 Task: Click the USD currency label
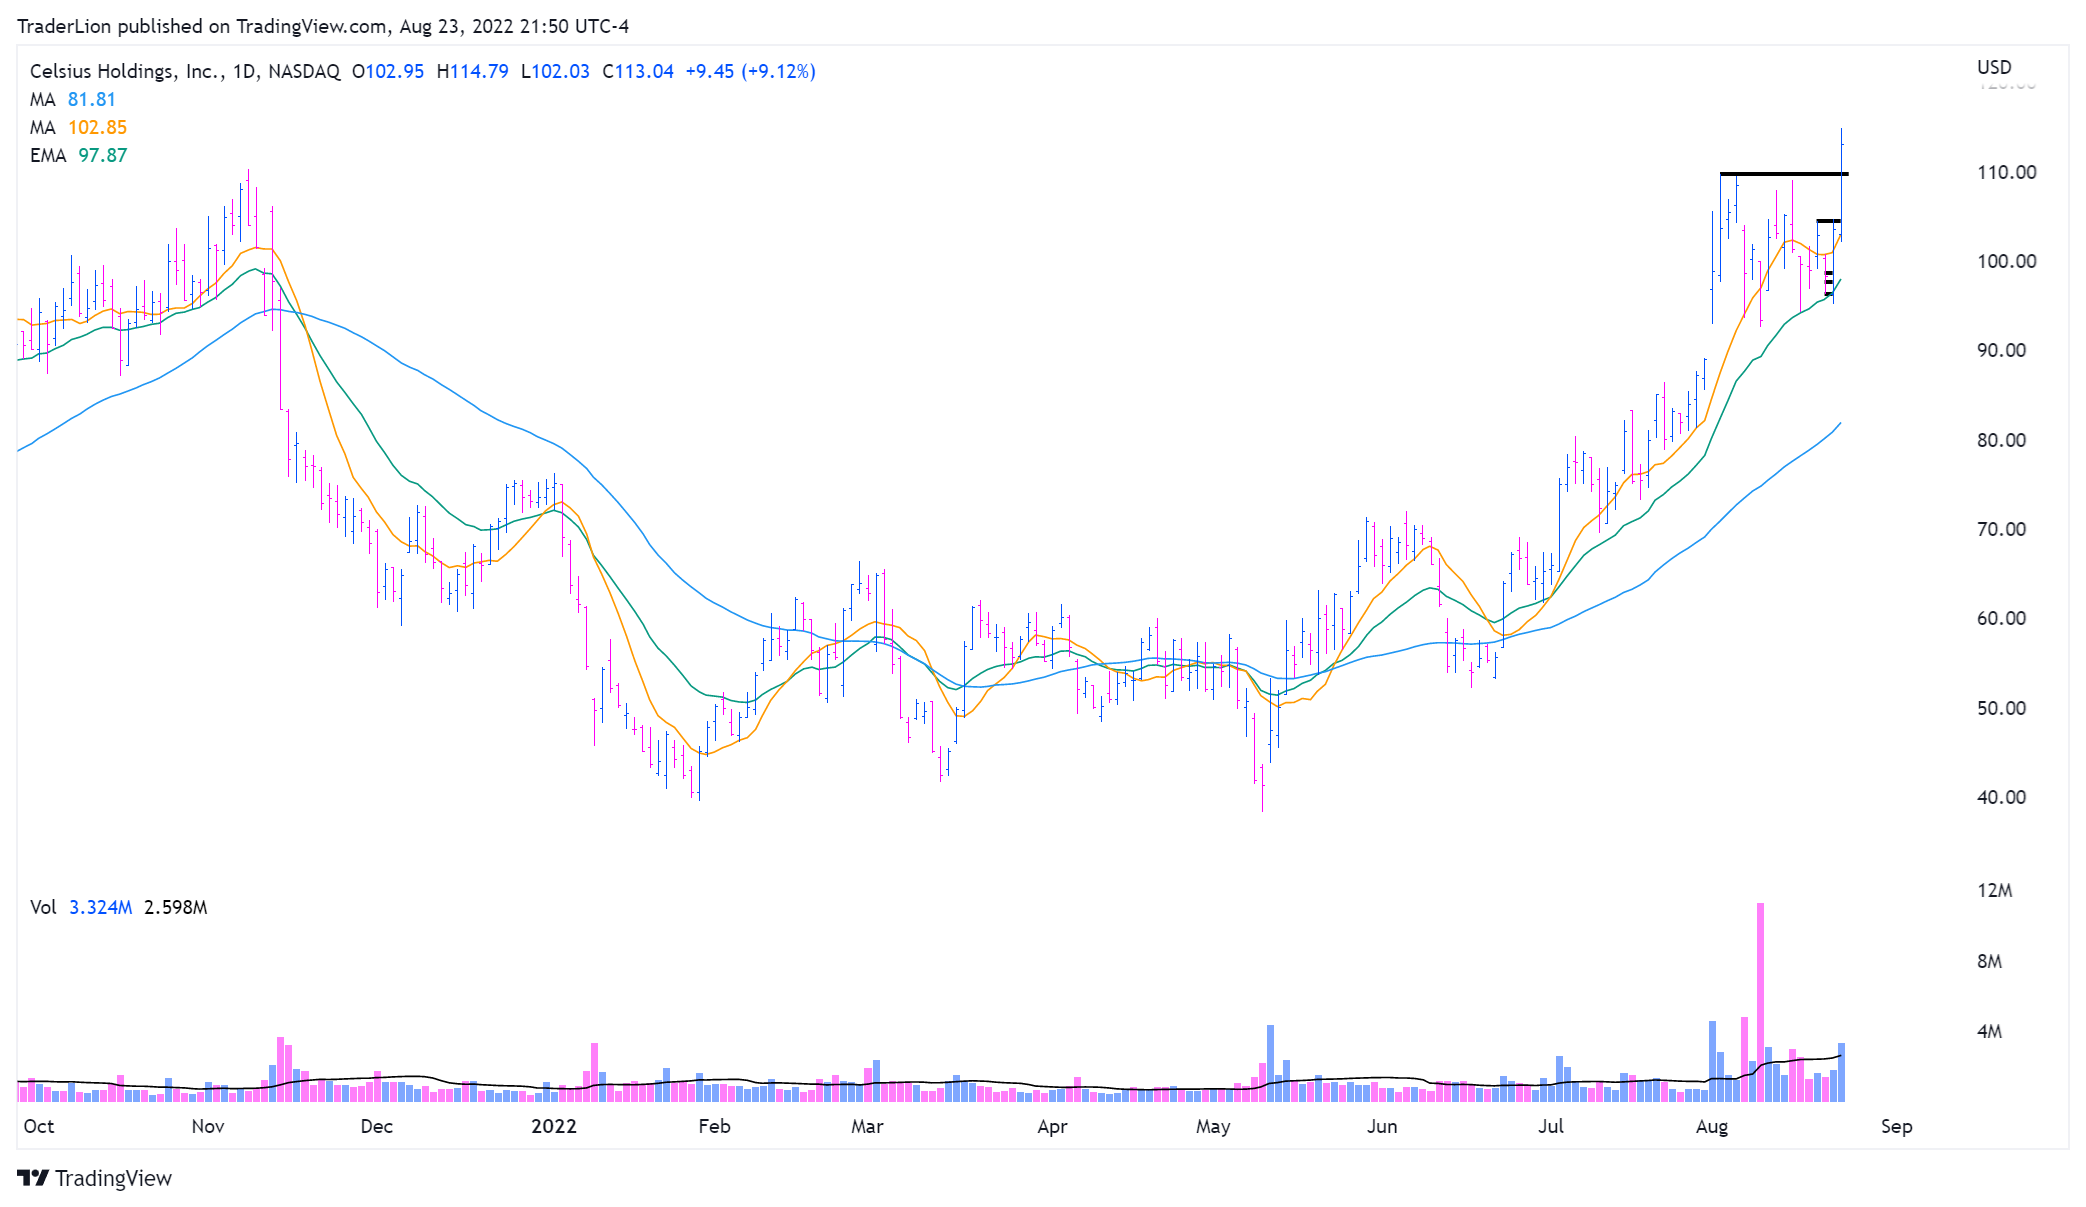coord(1994,67)
